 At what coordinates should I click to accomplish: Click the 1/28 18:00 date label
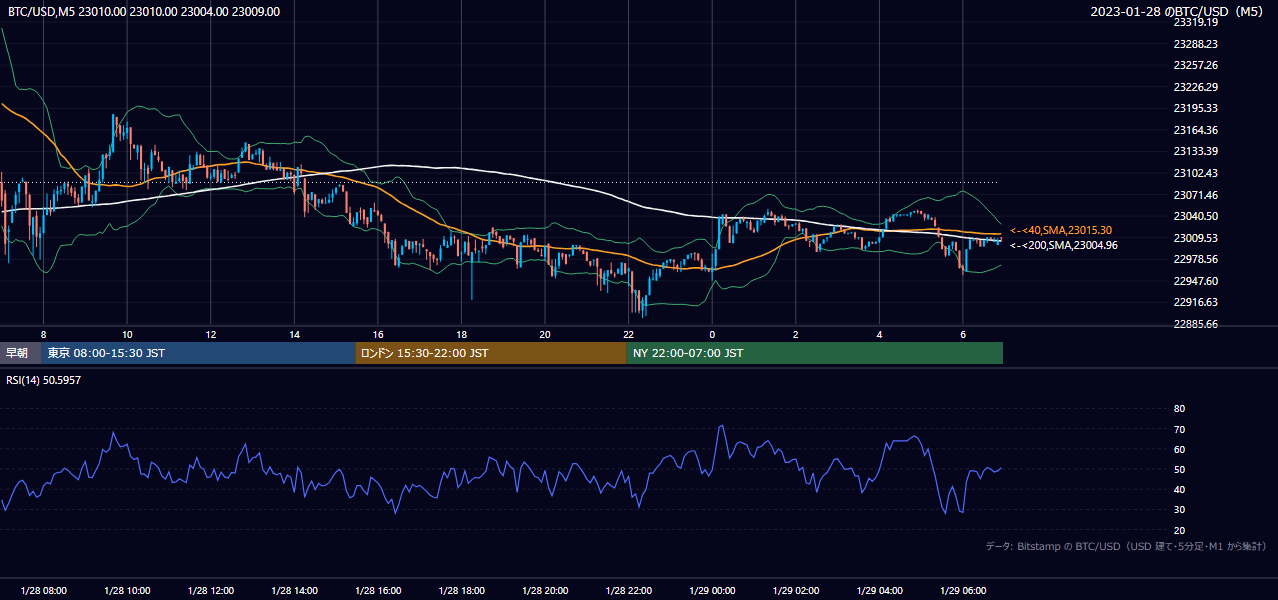[461, 591]
